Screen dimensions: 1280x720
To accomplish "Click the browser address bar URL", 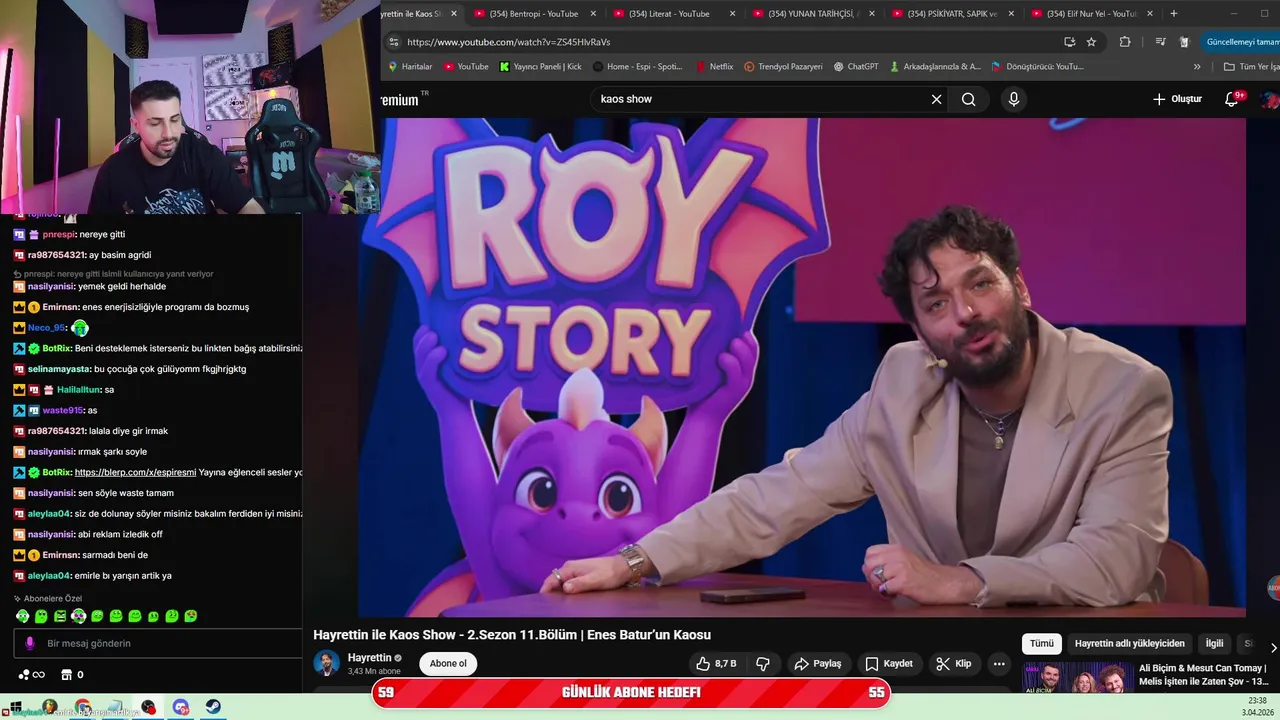I will click(x=508, y=42).
